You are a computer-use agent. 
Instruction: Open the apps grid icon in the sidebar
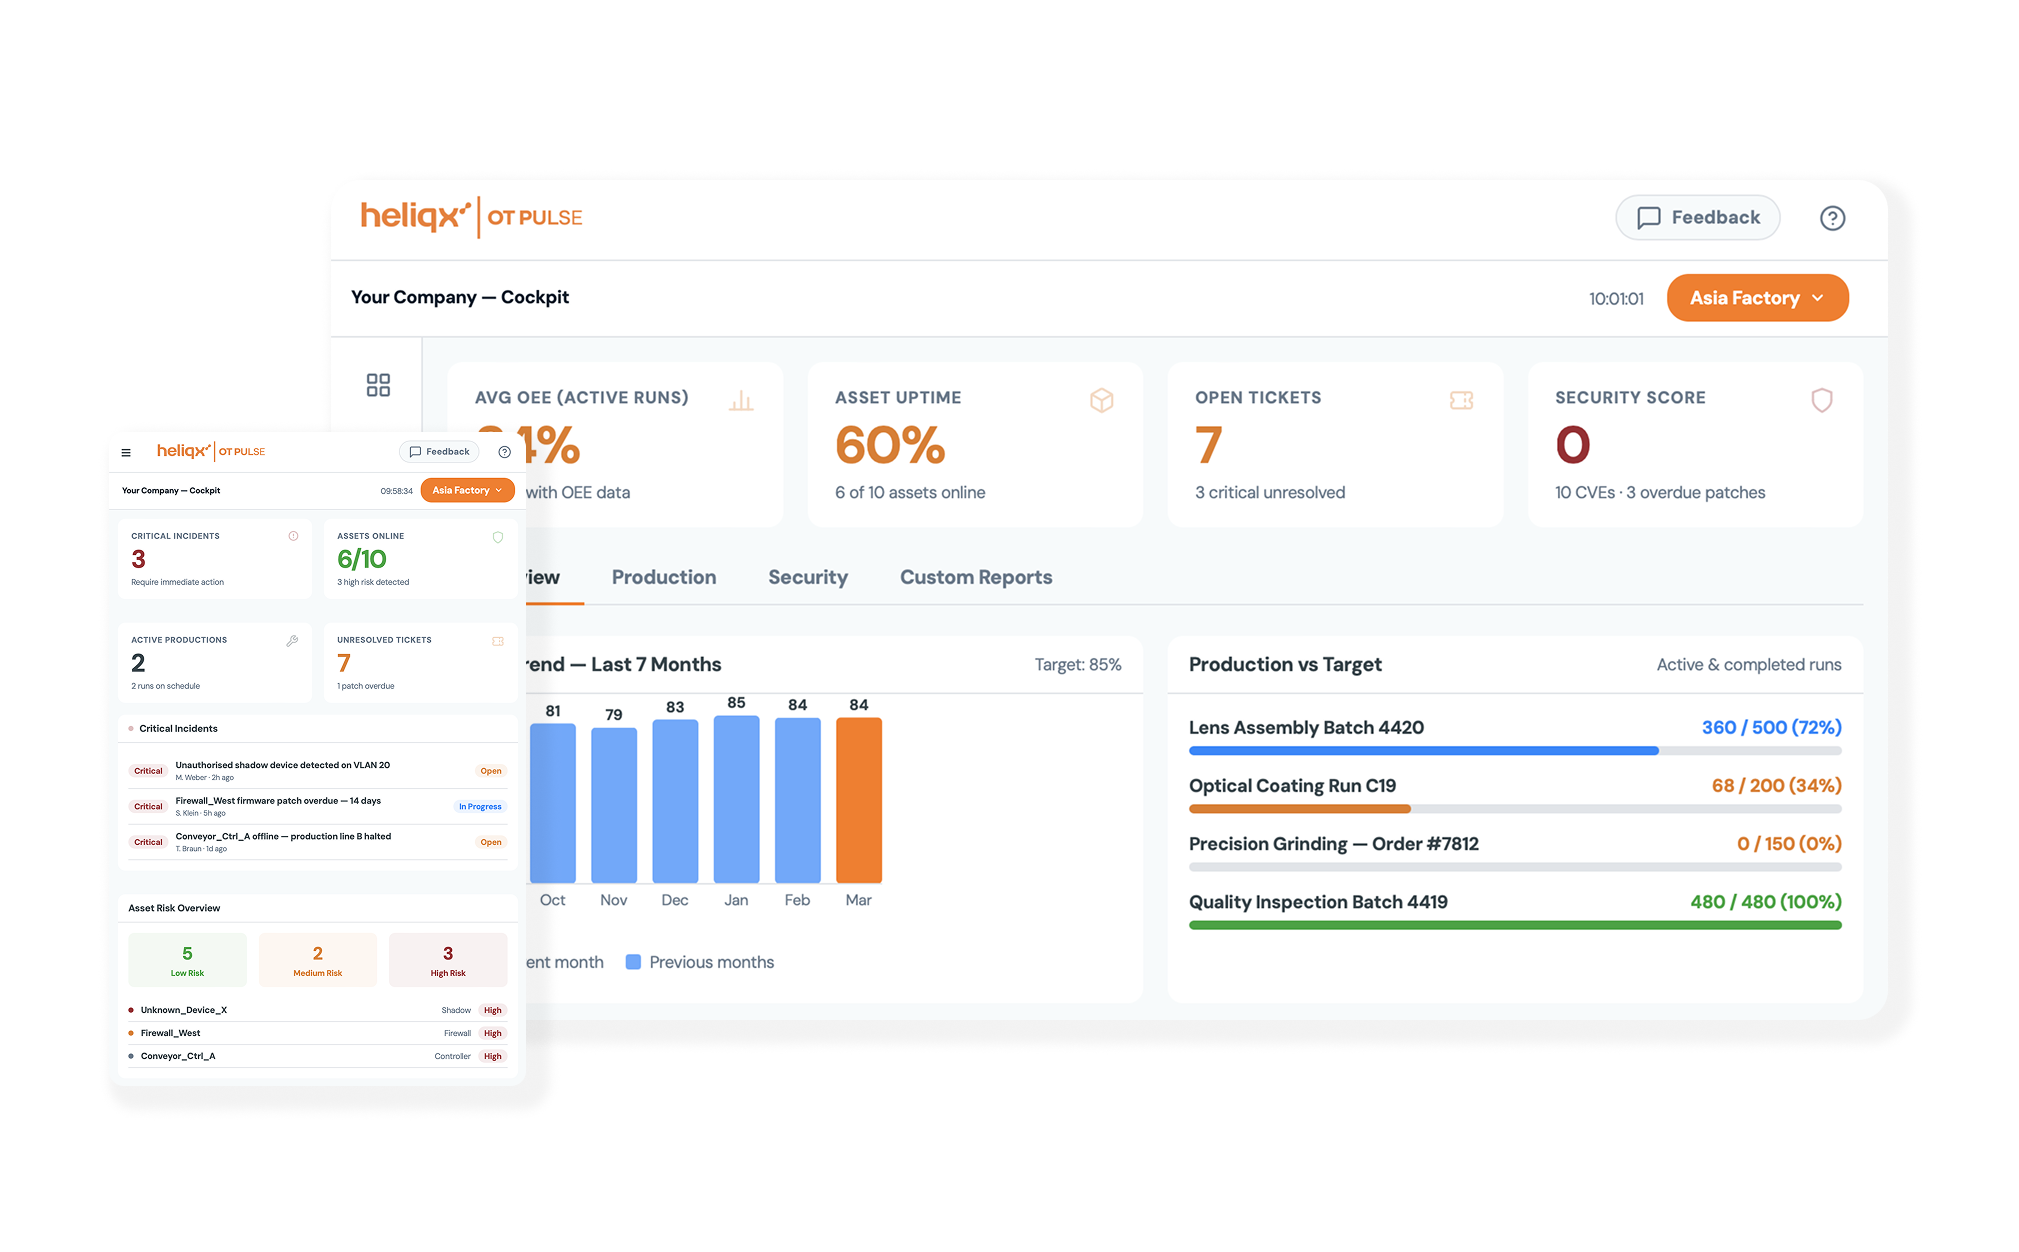coord(378,384)
